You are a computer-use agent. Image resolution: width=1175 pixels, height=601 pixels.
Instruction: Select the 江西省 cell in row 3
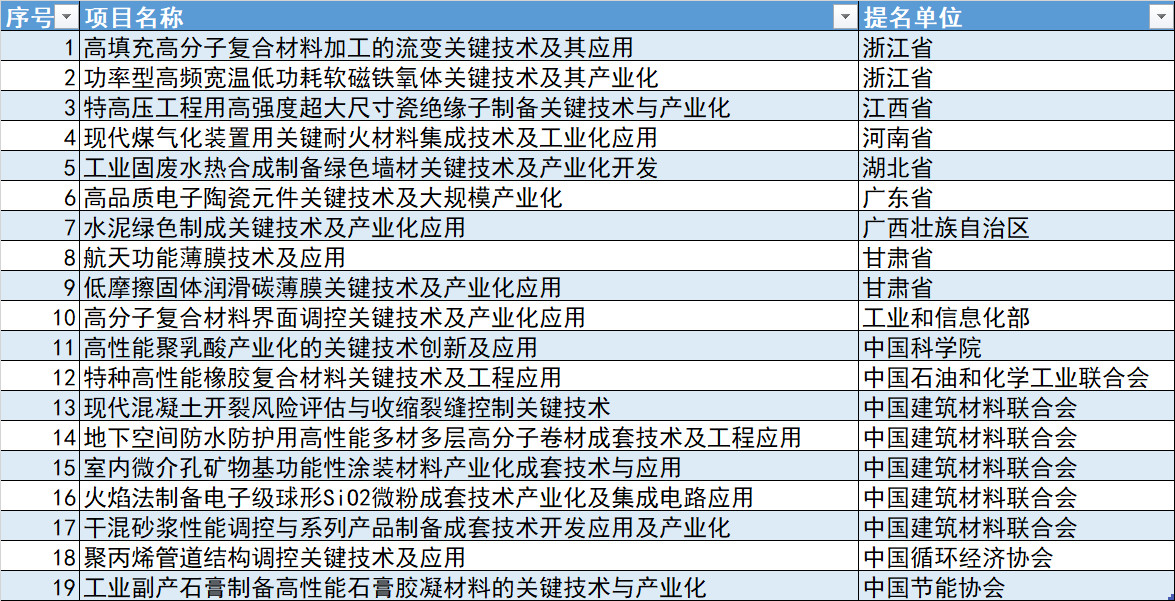click(898, 107)
